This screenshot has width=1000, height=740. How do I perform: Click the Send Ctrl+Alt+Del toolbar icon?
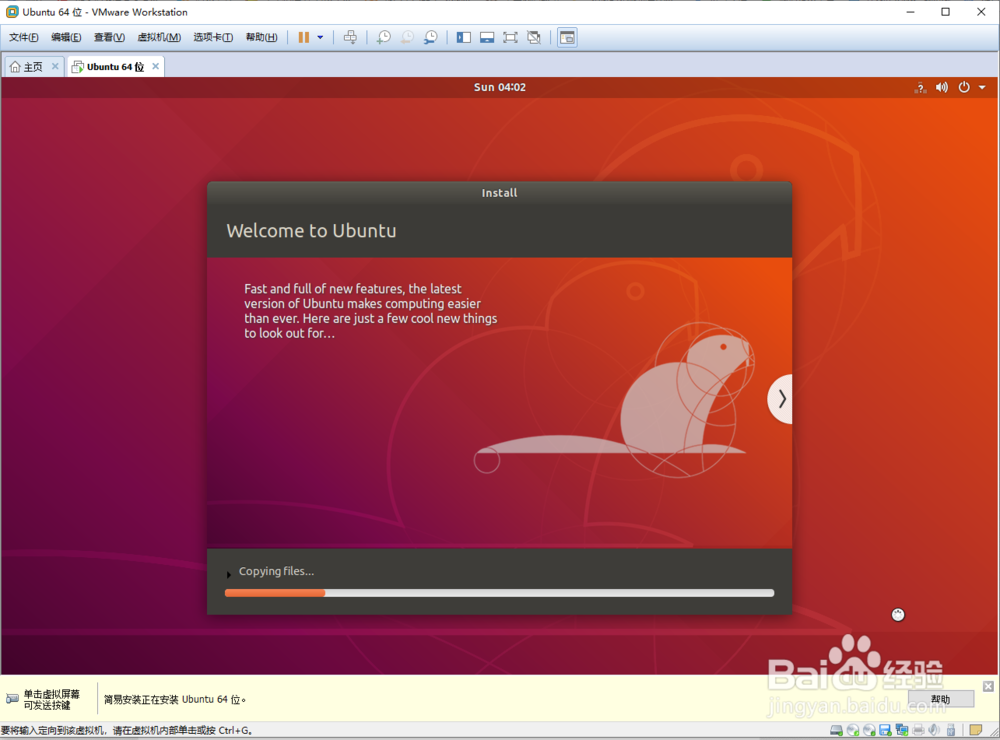350,38
